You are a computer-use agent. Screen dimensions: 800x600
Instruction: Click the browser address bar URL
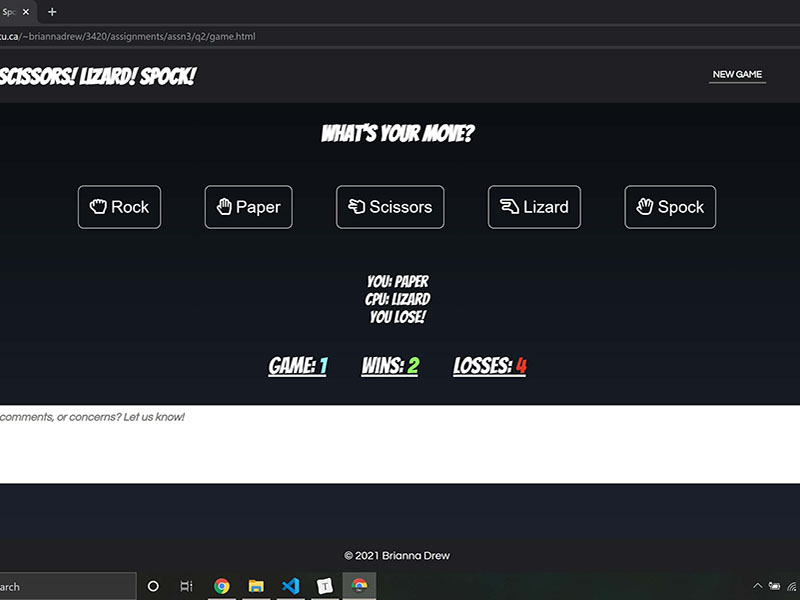tap(128, 36)
